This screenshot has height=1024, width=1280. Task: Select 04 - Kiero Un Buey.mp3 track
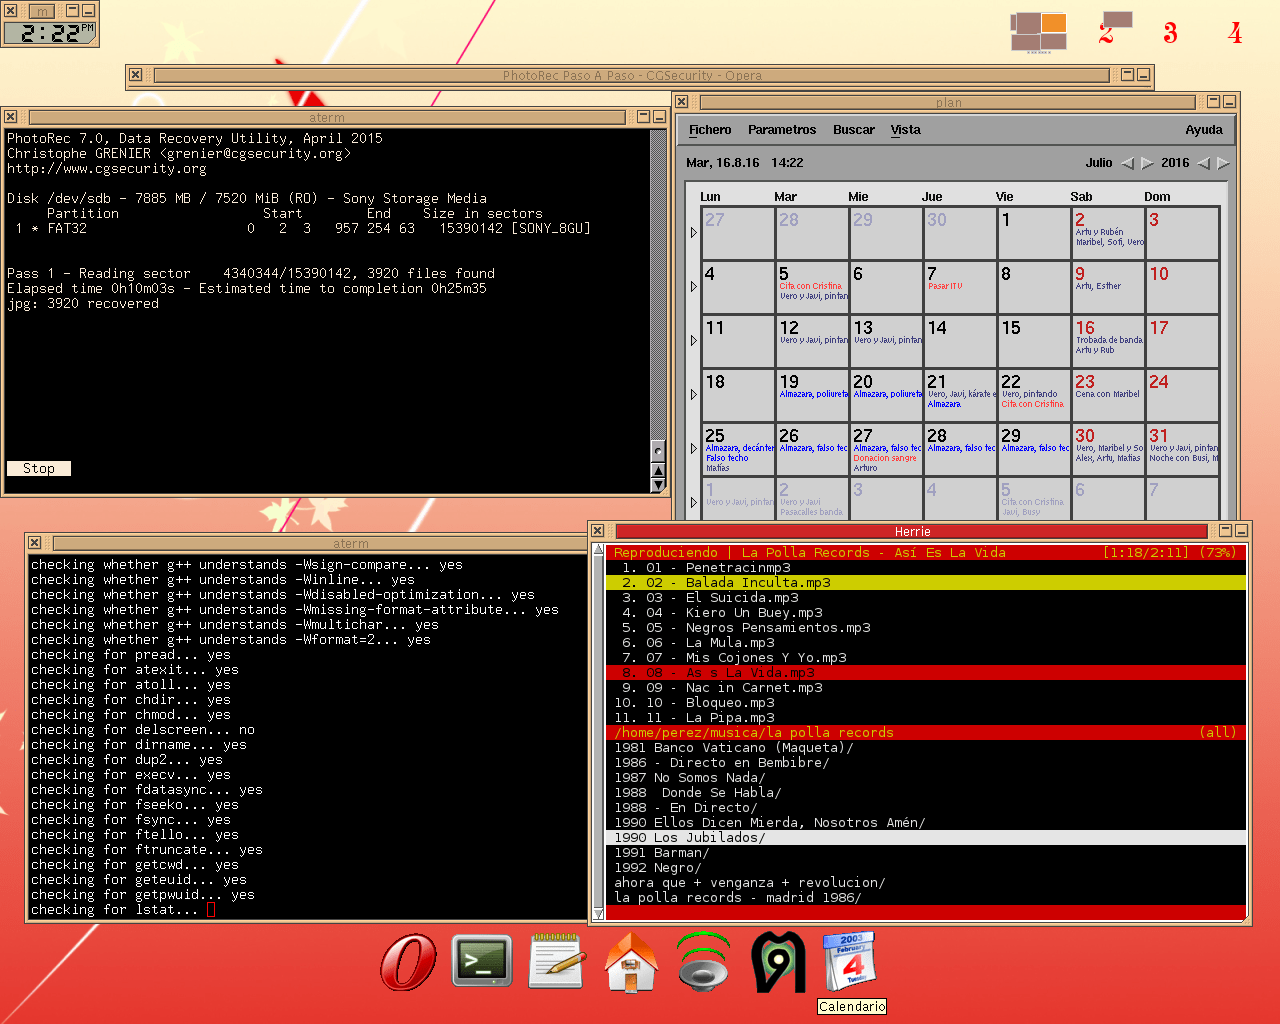pyautogui.click(x=926, y=613)
